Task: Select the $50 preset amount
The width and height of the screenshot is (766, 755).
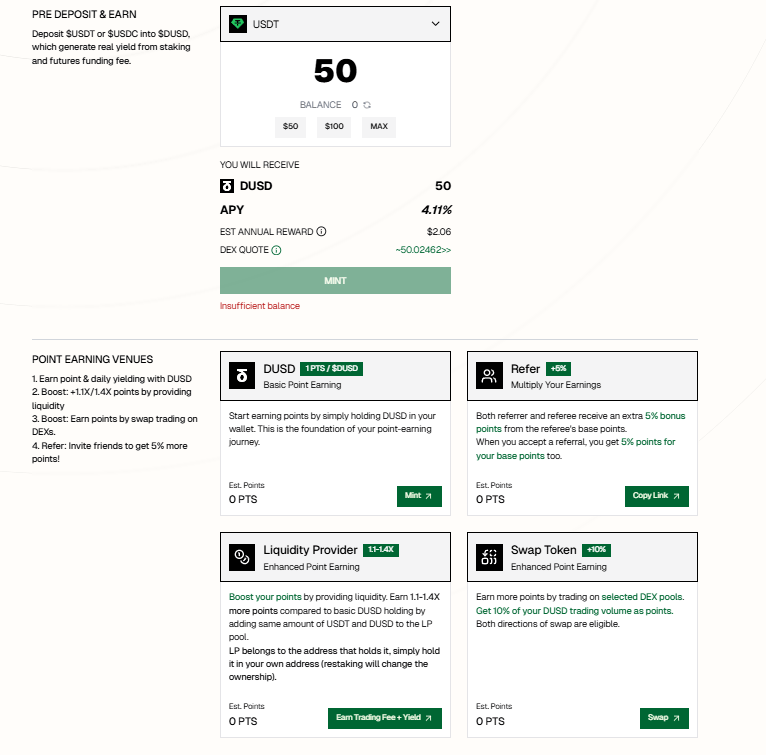Action: click(x=290, y=127)
